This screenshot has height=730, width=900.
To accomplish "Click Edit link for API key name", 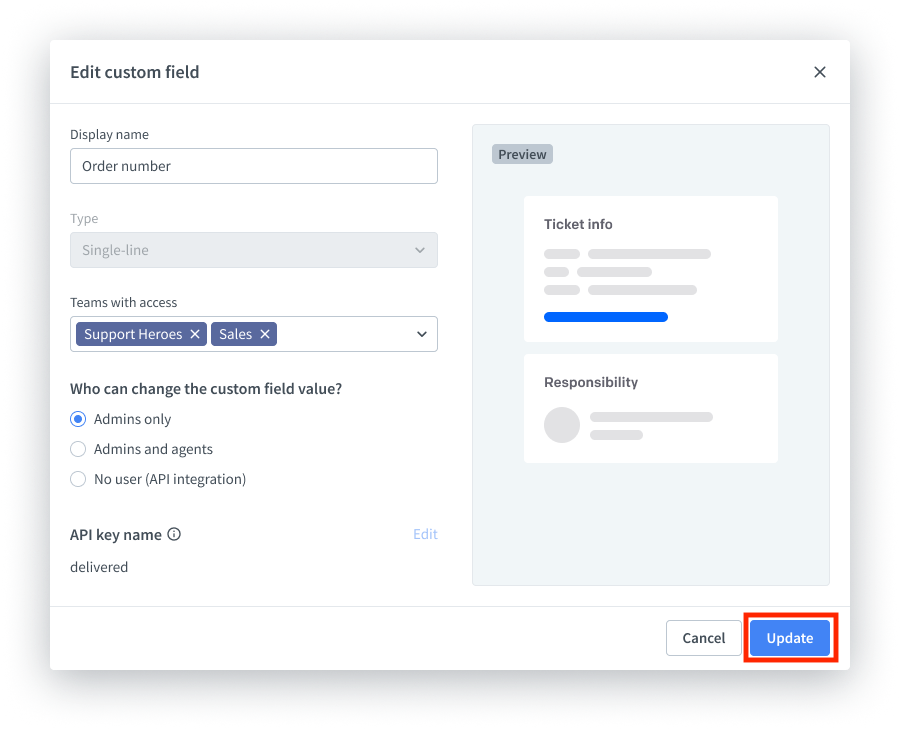I will pyautogui.click(x=425, y=534).
